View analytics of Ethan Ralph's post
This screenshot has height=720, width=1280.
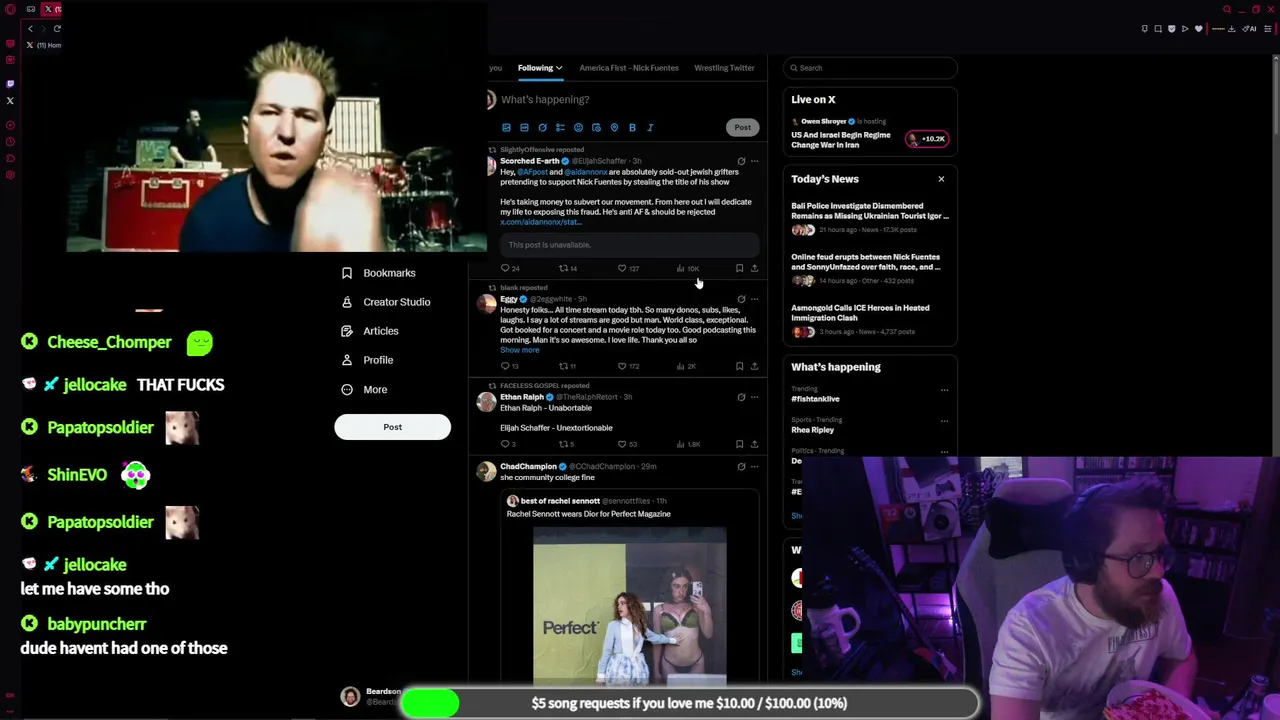click(x=688, y=444)
